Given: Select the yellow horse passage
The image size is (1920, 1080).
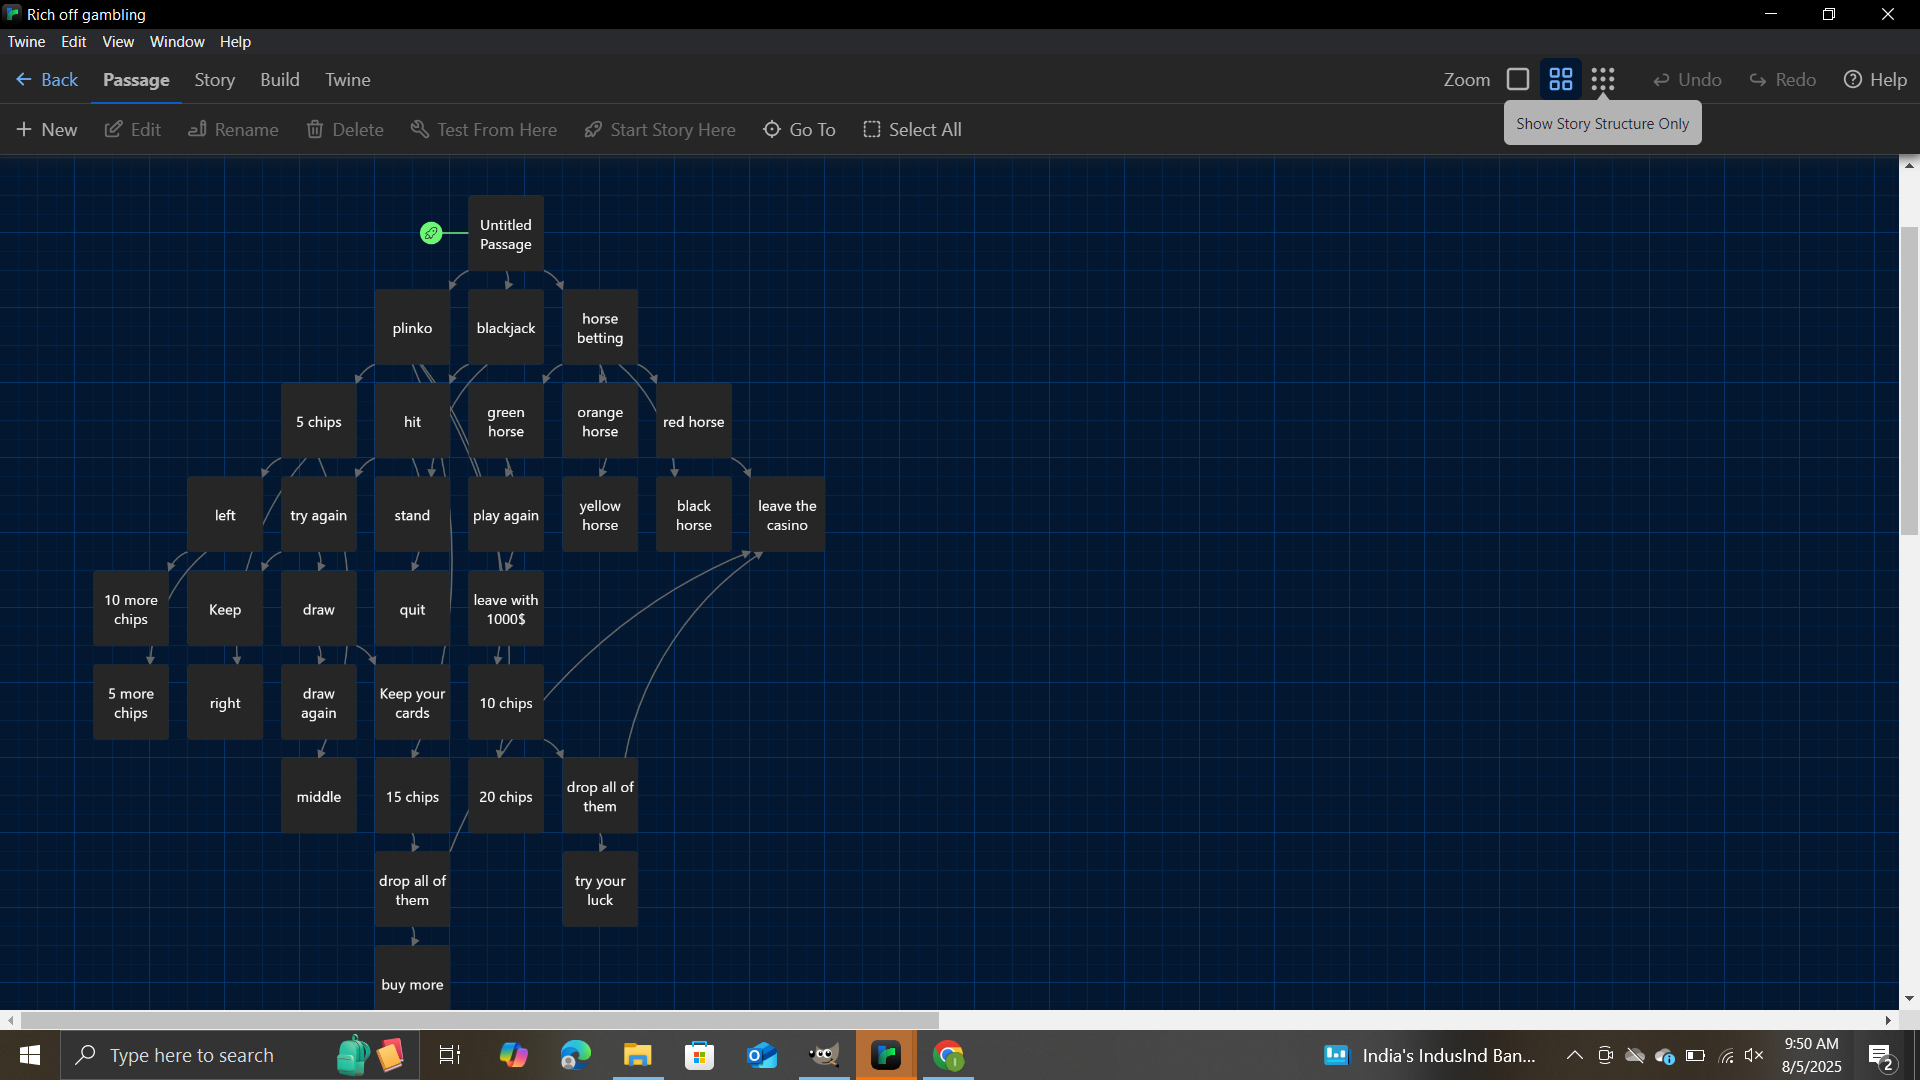Looking at the screenshot, I should click(600, 515).
